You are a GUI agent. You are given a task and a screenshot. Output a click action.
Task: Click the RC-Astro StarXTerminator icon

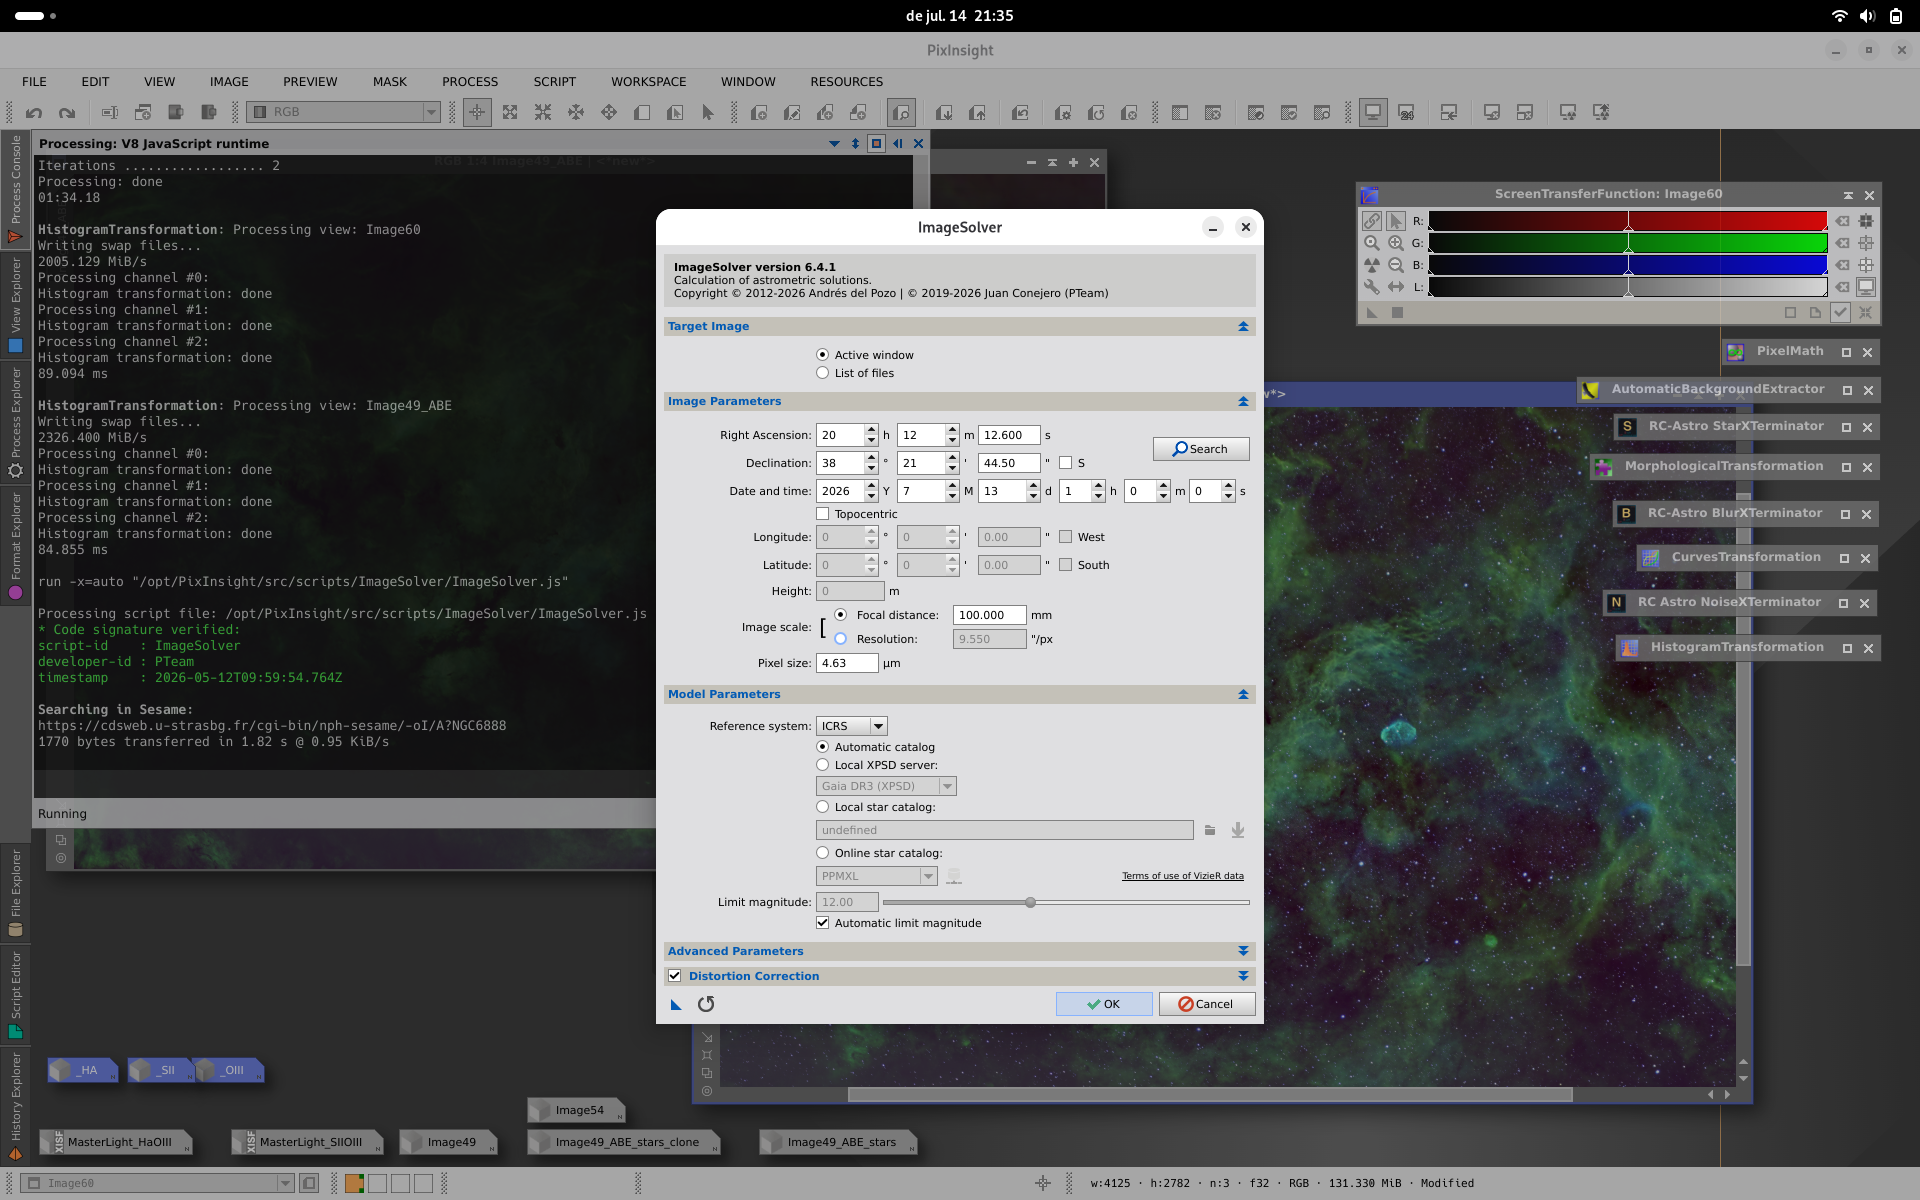[1627, 427]
